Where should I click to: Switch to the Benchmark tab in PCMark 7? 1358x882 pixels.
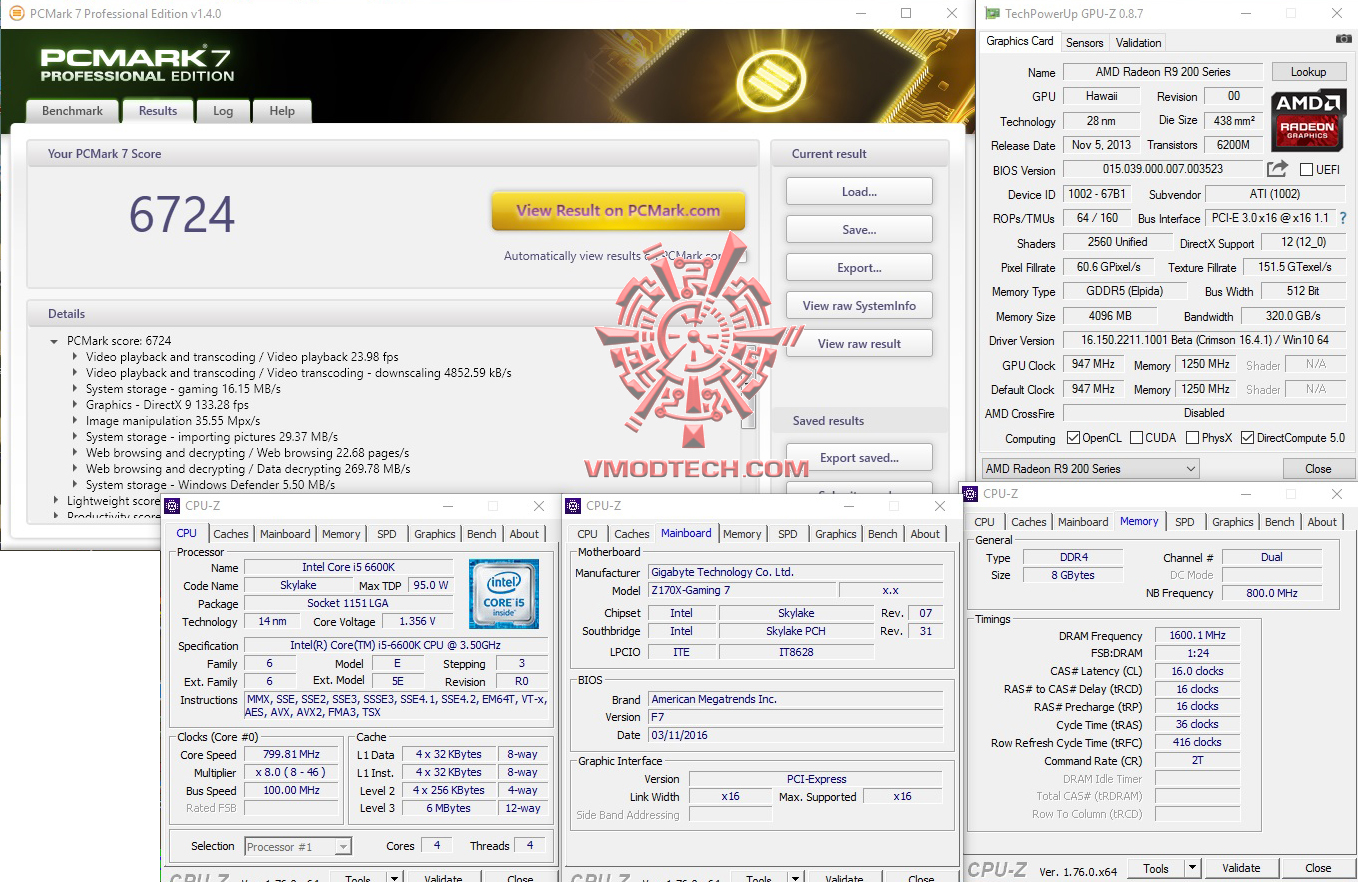[72, 111]
